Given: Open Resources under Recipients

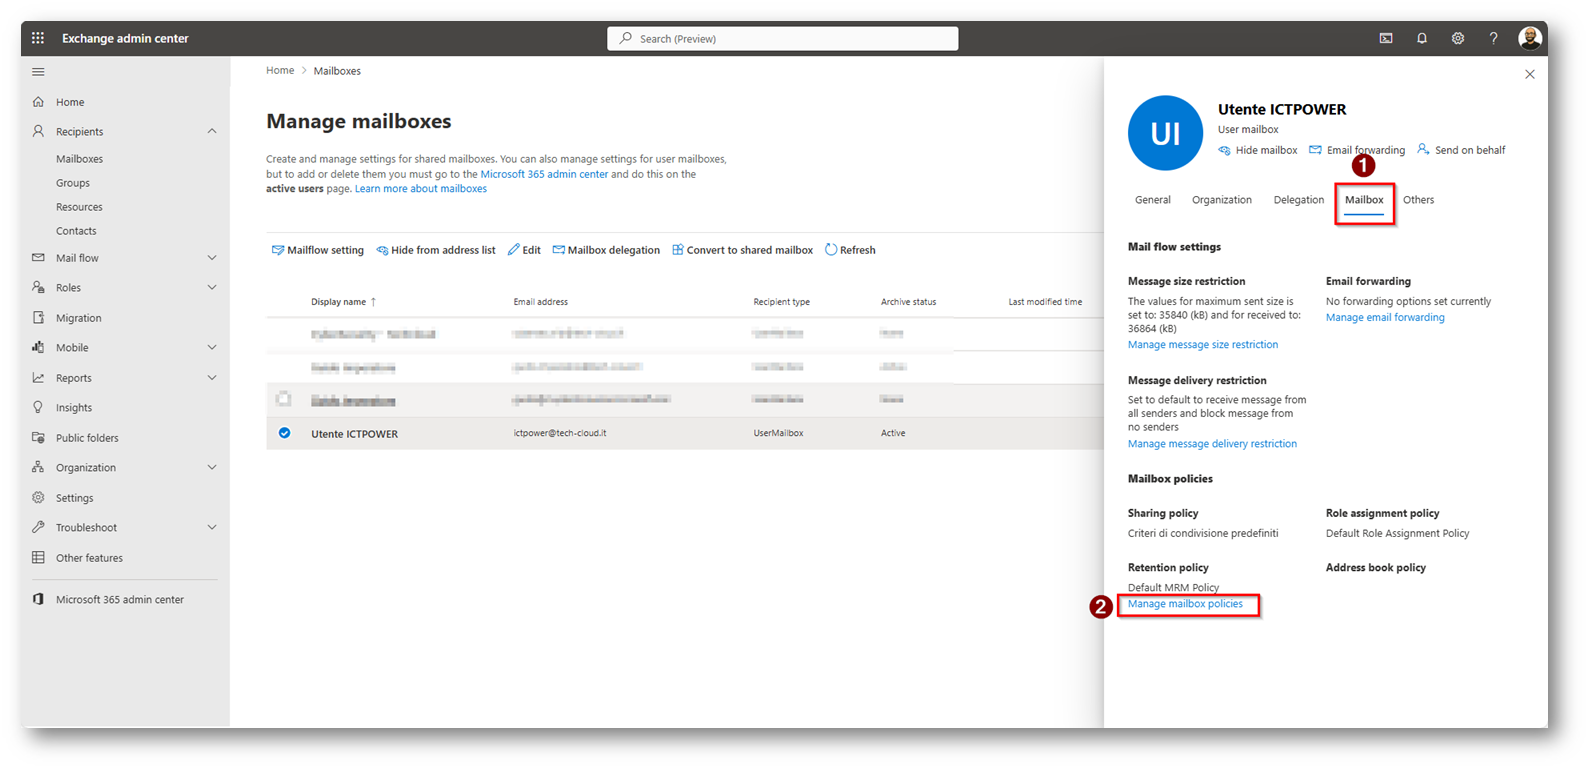Looking at the screenshot, I should [x=79, y=207].
